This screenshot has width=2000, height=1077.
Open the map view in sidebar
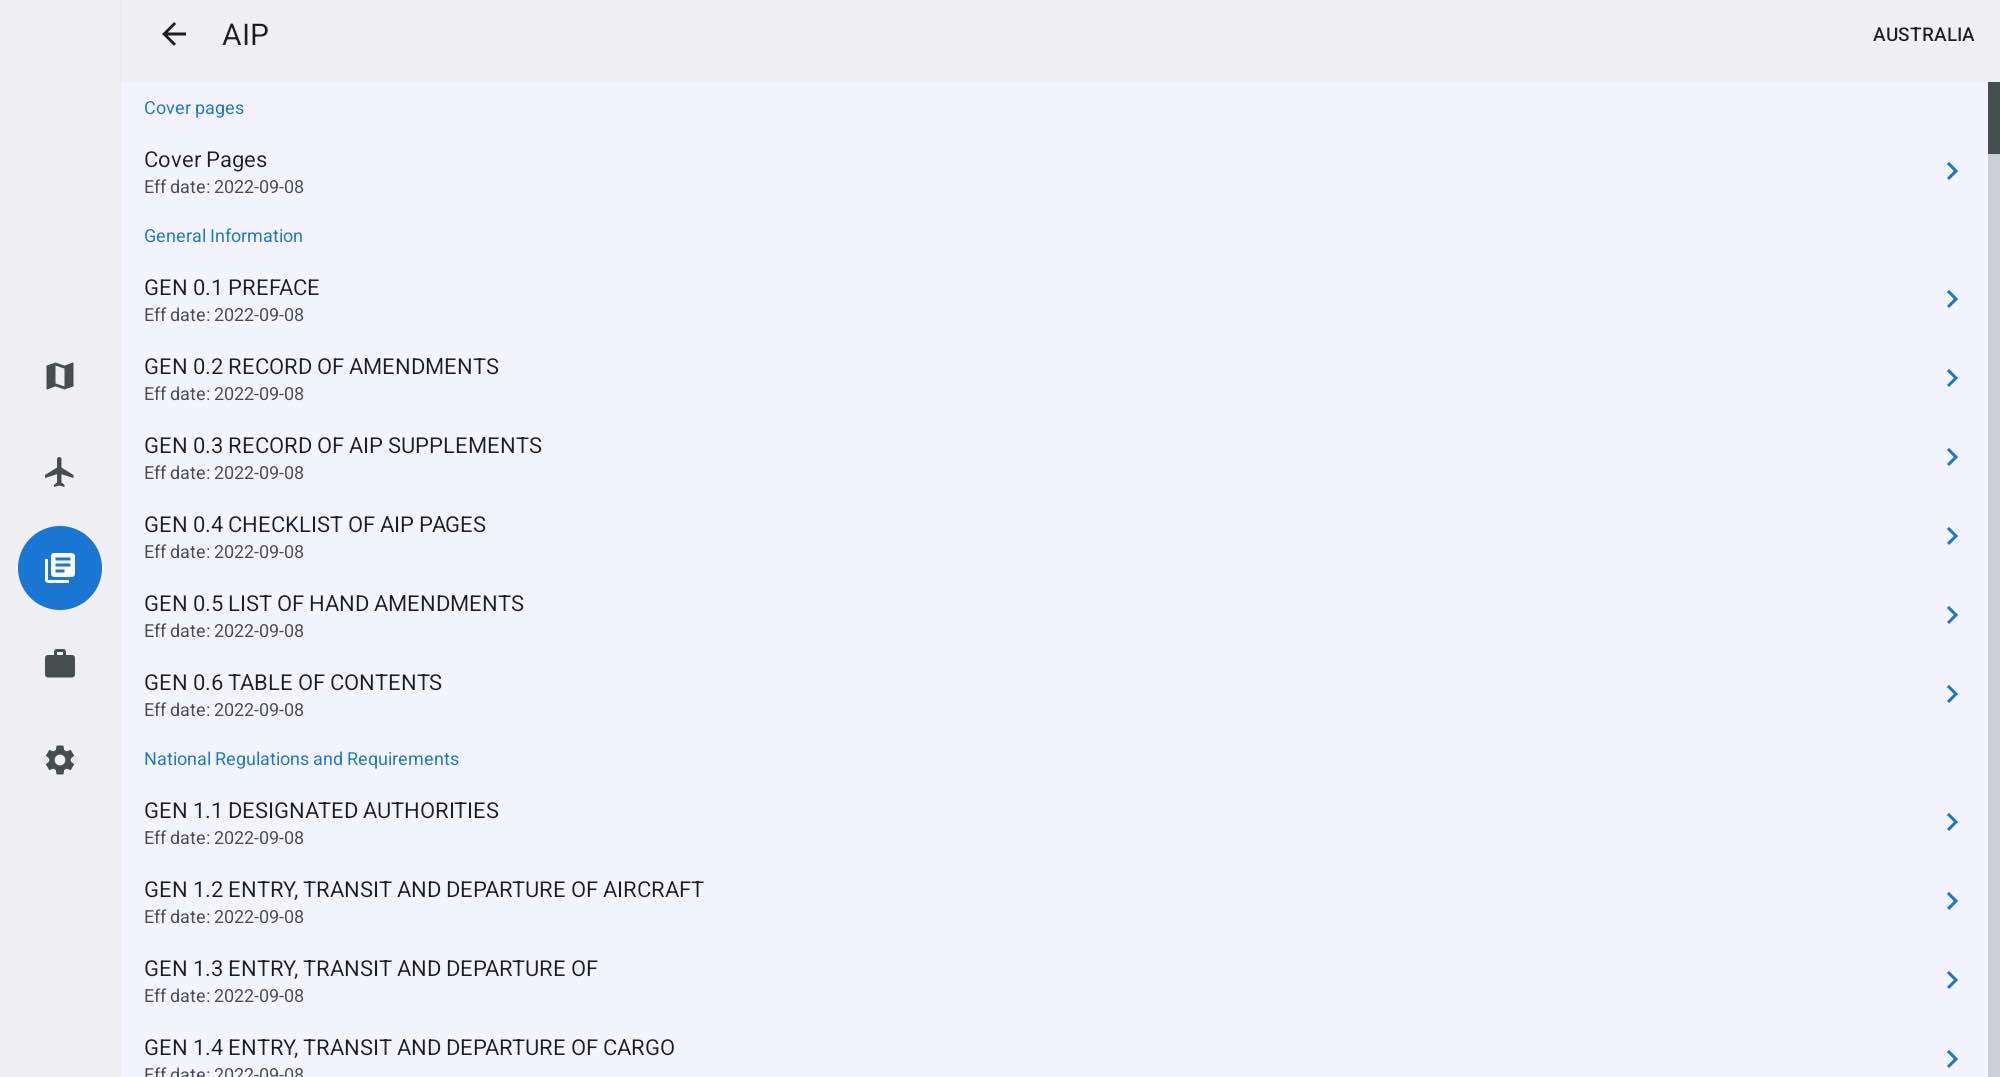pyautogui.click(x=60, y=376)
